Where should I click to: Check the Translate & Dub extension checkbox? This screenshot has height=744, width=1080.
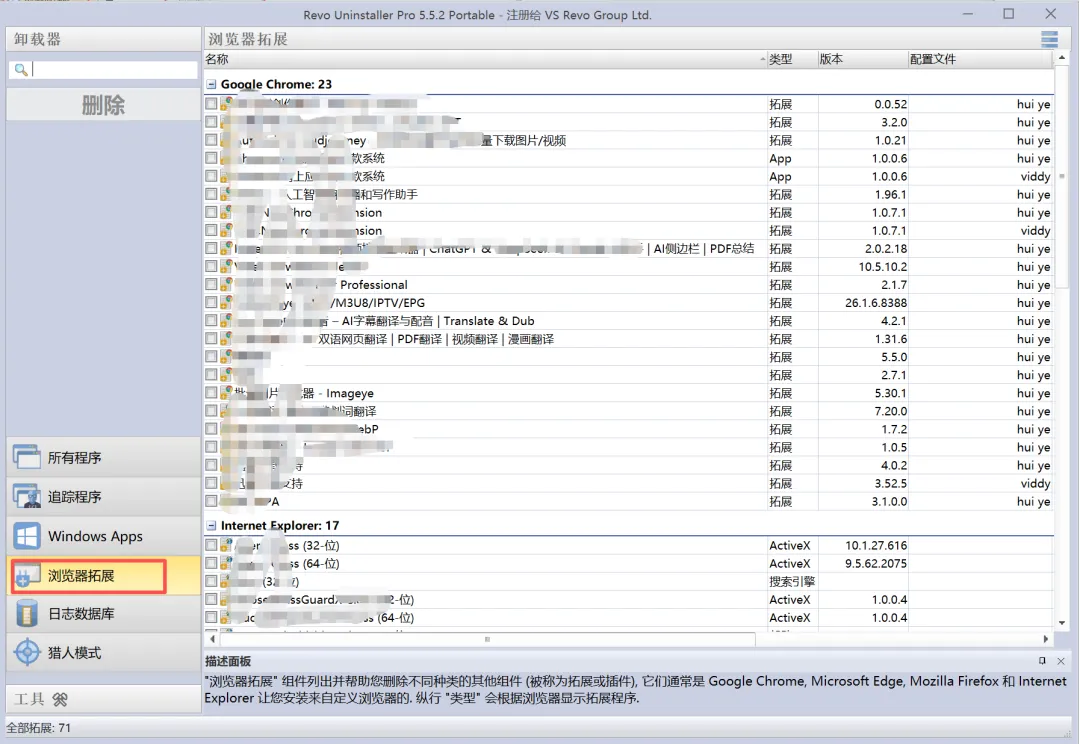tap(211, 320)
